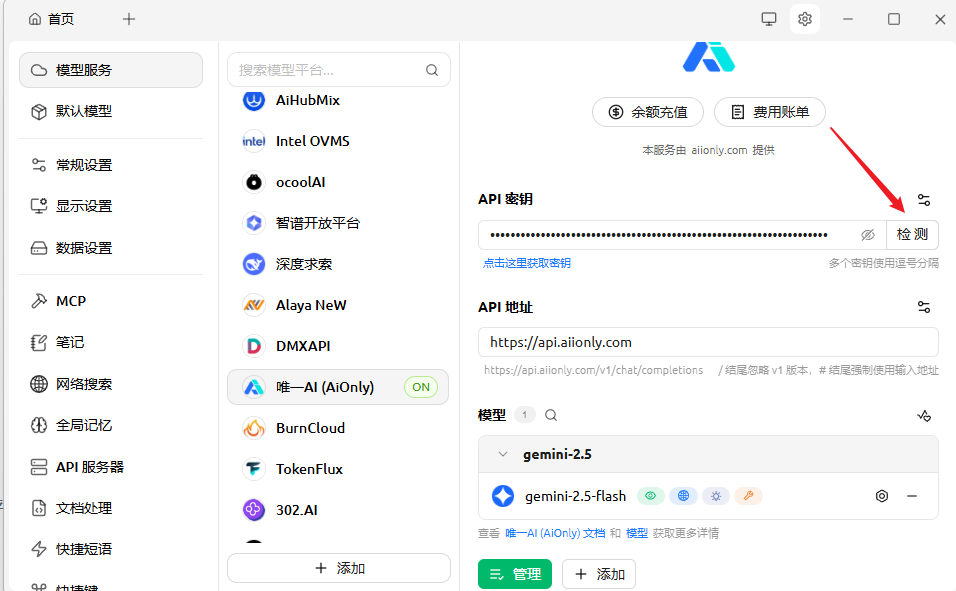
Task: Select 唯一AI (AiOnly) provider
Action: click(x=338, y=387)
